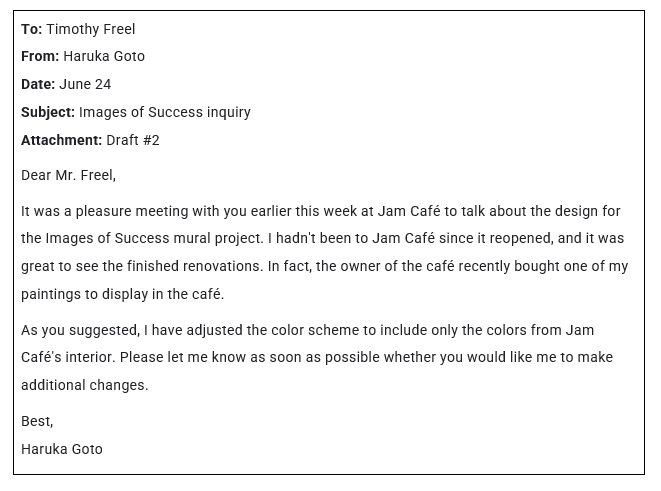661x491 pixels.
Task: Click the text 'additional changes.'
Action: coord(84,386)
